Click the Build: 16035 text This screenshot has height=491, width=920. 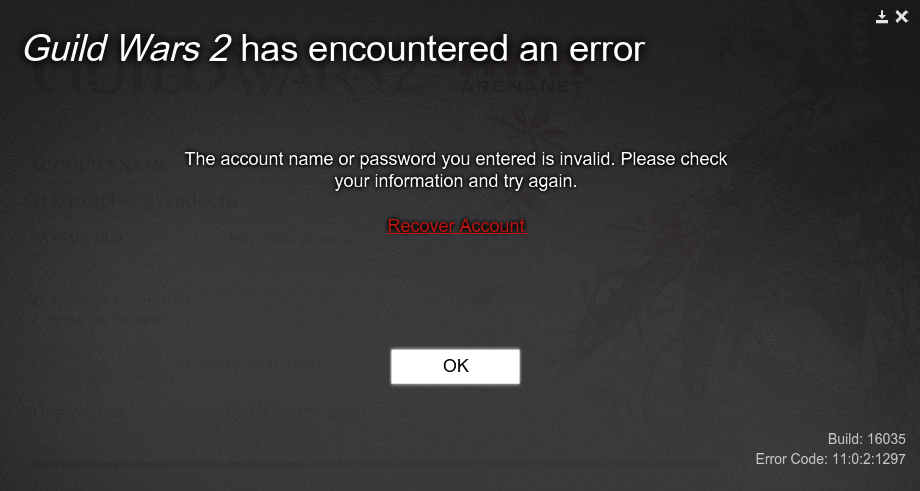click(867, 439)
